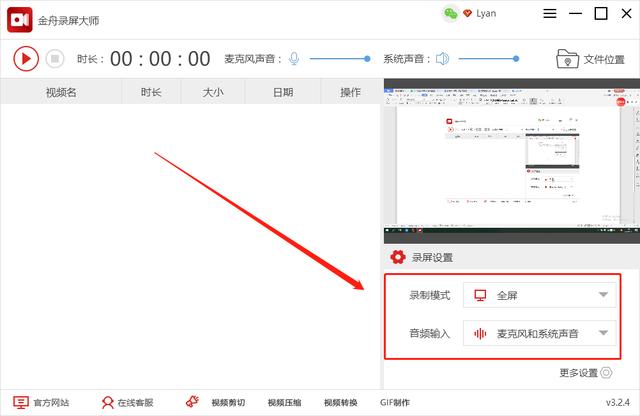Click the waveform icon in the 音频输入 box

[480, 334]
